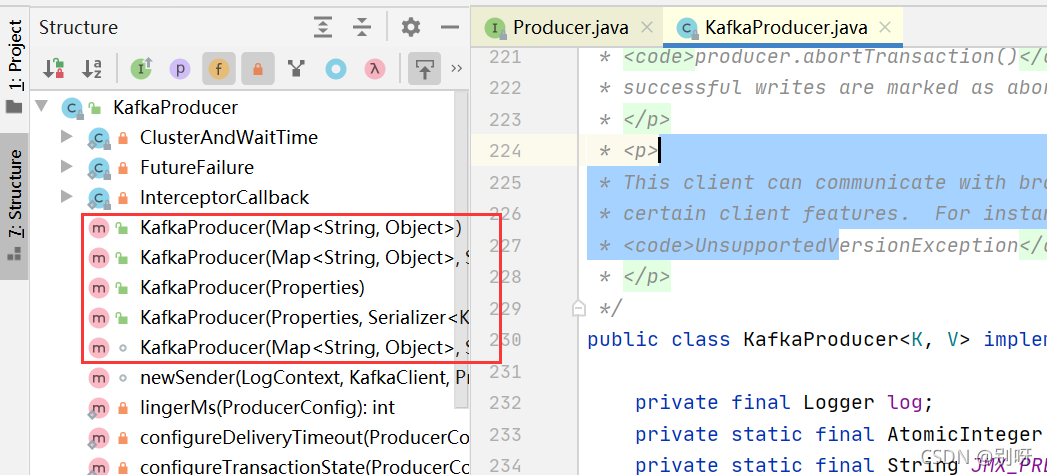This screenshot has height=475, width=1047.
Task: Click lock icon beside FutureFailure
Action: [x=122, y=167]
